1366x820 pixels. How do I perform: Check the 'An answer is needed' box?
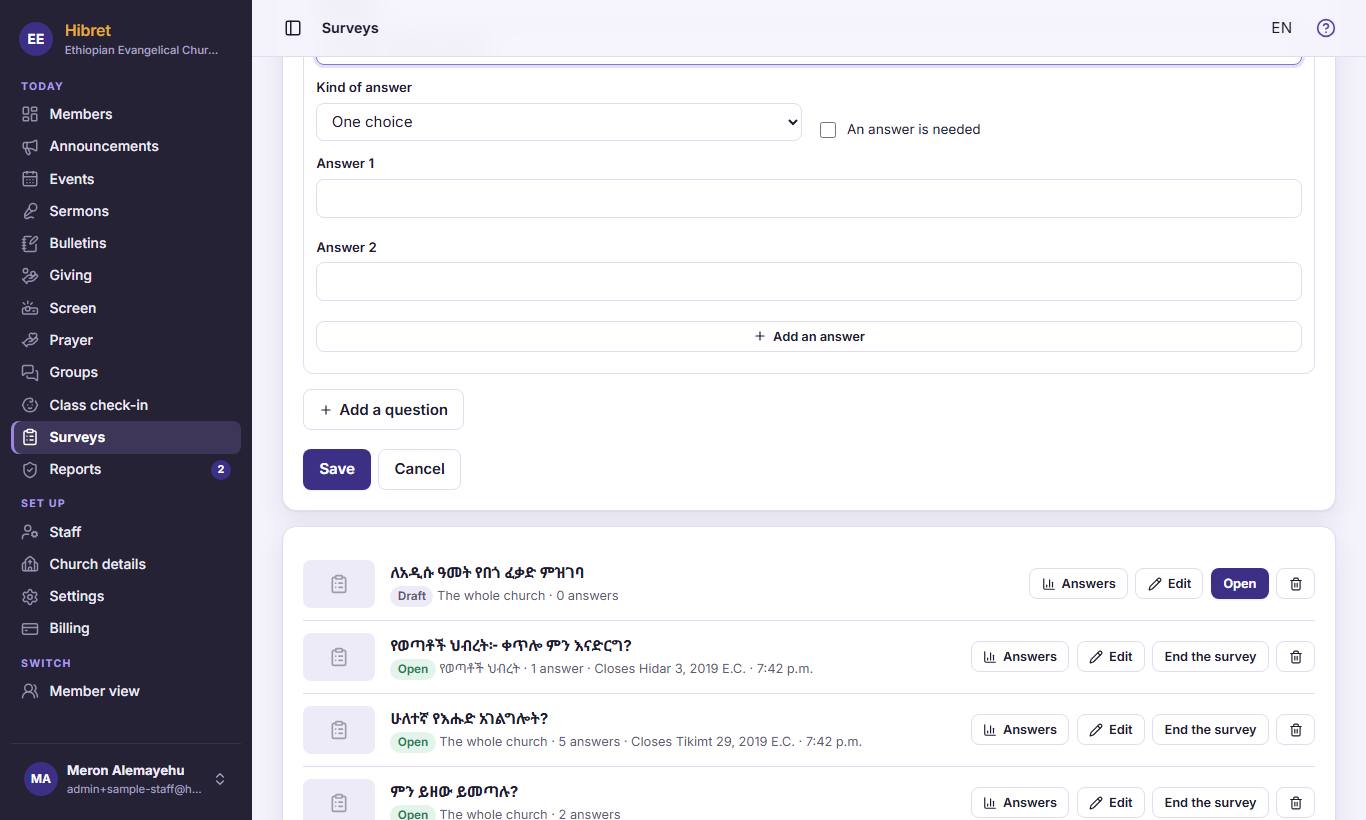(x=828, y=130)
